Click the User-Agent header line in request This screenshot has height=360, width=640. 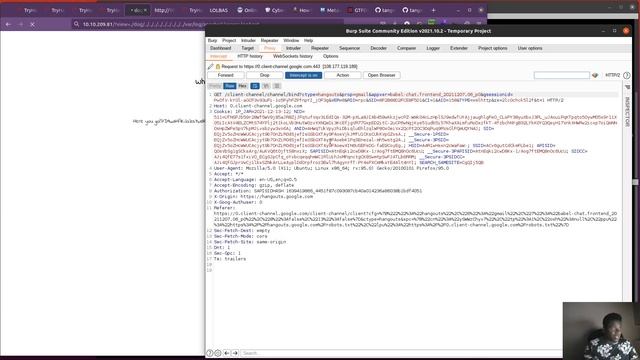tap(331, 168)
